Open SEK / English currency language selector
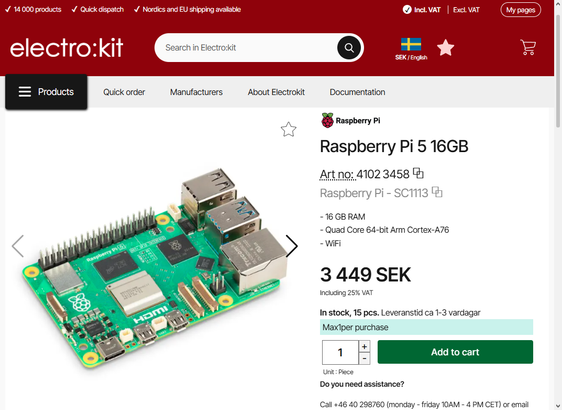The width and height of the screenshot is (562, 410). 411,49
